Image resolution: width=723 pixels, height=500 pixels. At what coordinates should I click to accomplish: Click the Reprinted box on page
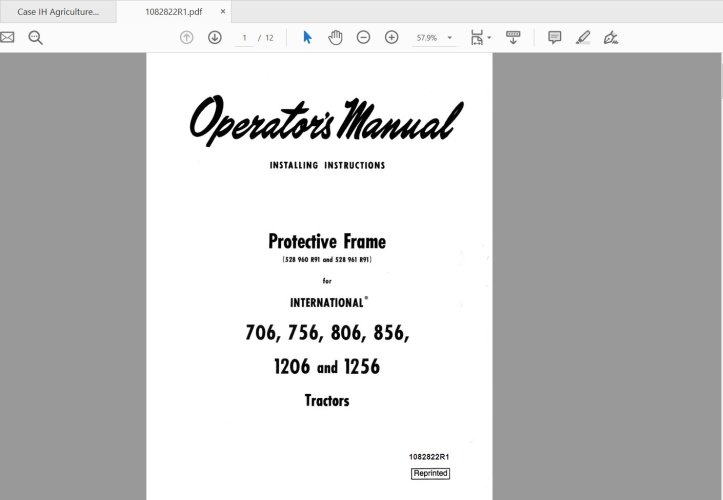[x=430, y=473]
